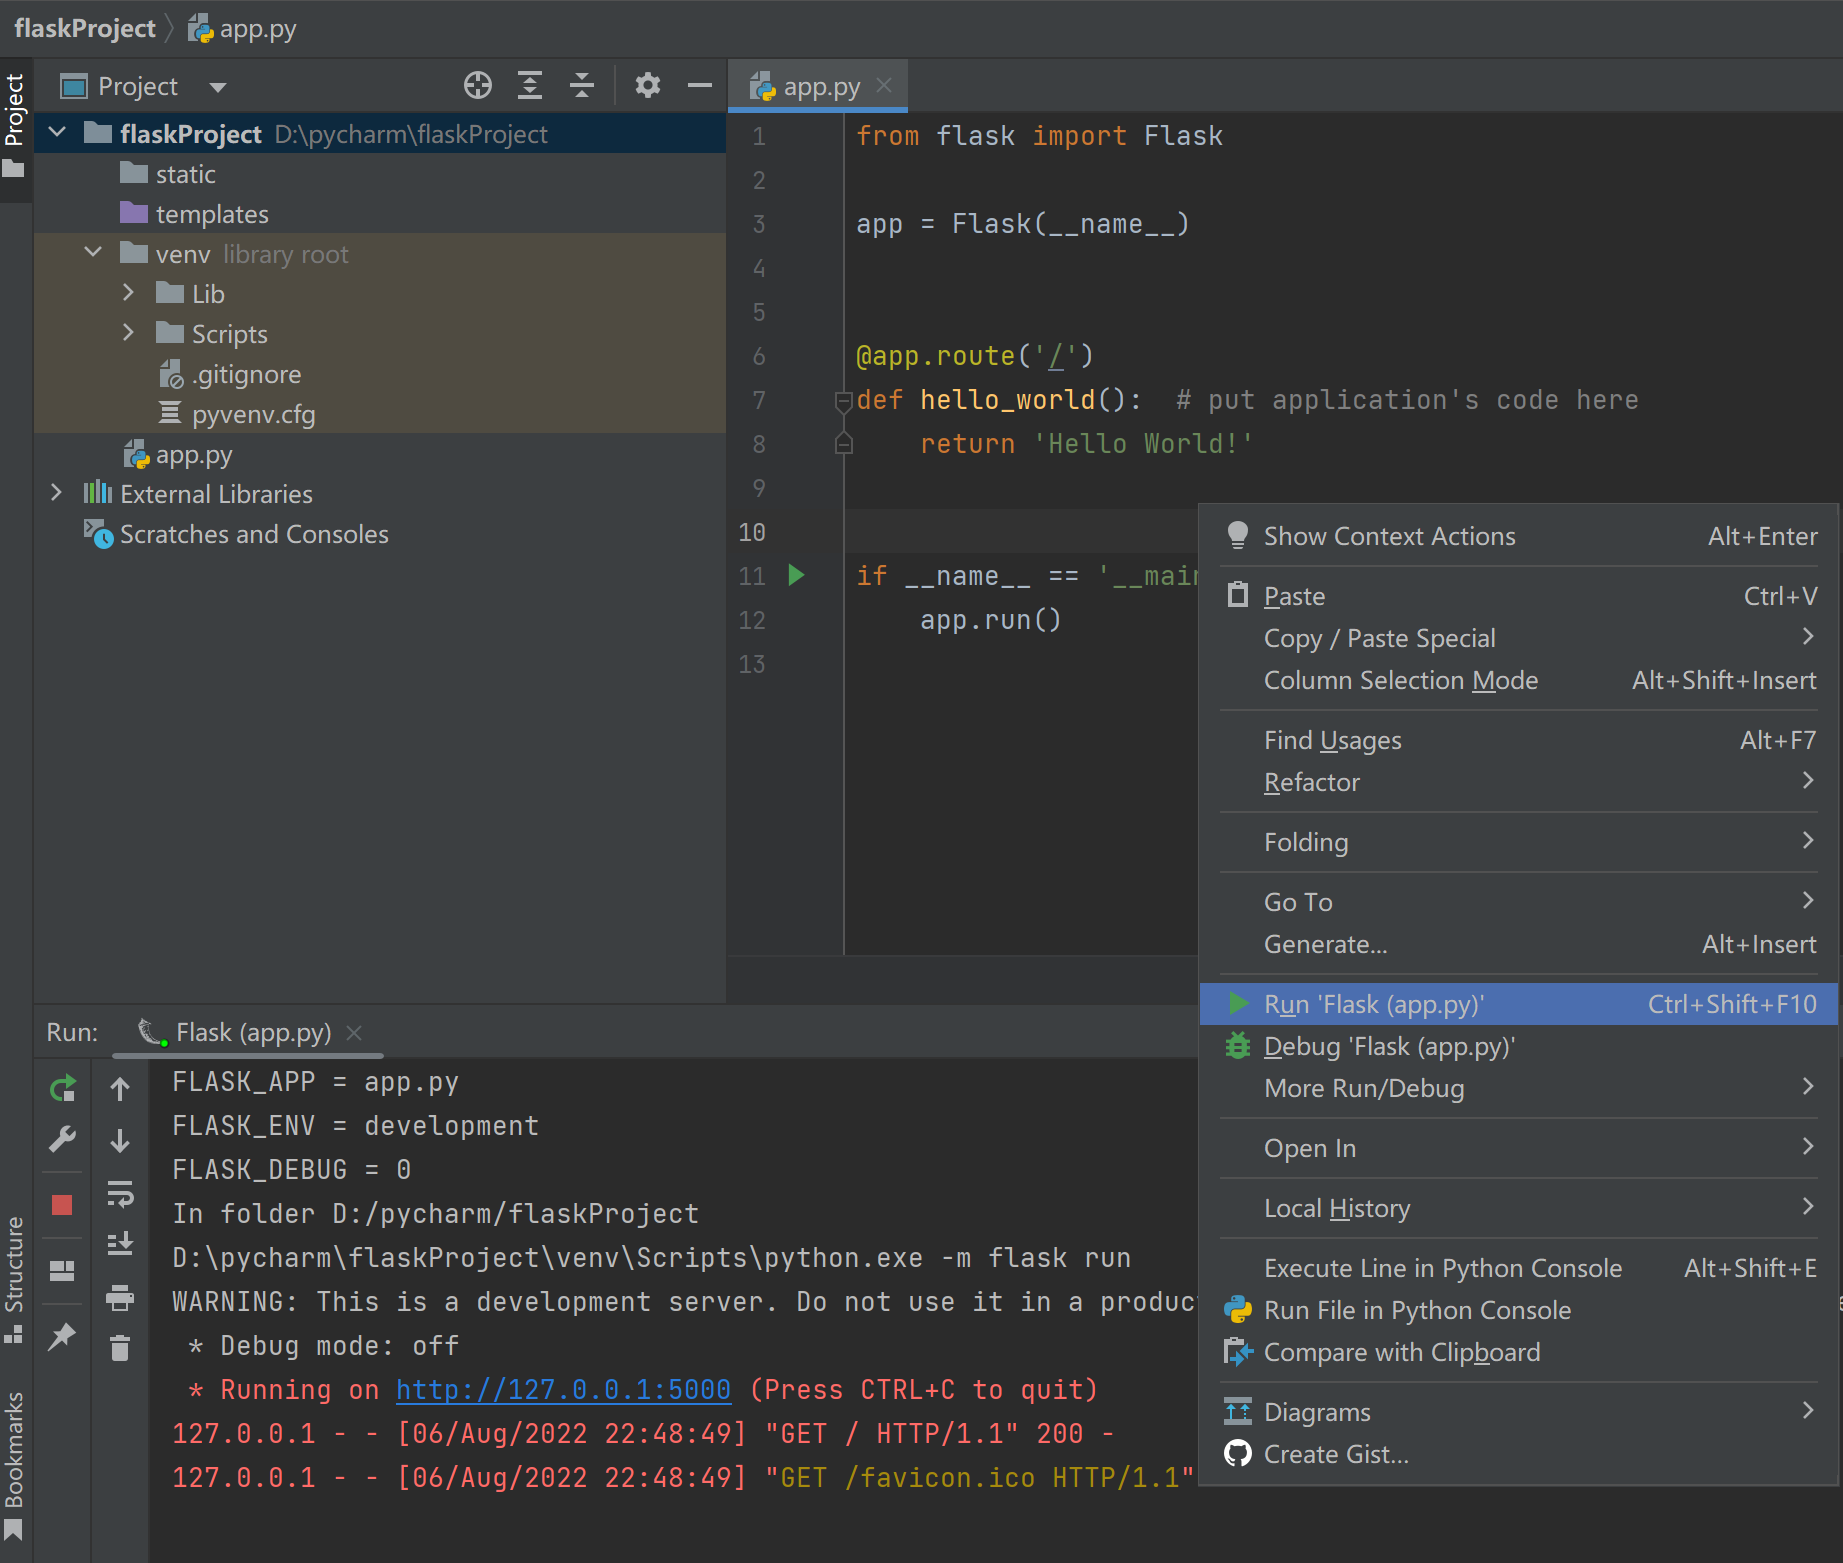
Task: Click green run gutter arrow on line 11
Action: [796, 575]
